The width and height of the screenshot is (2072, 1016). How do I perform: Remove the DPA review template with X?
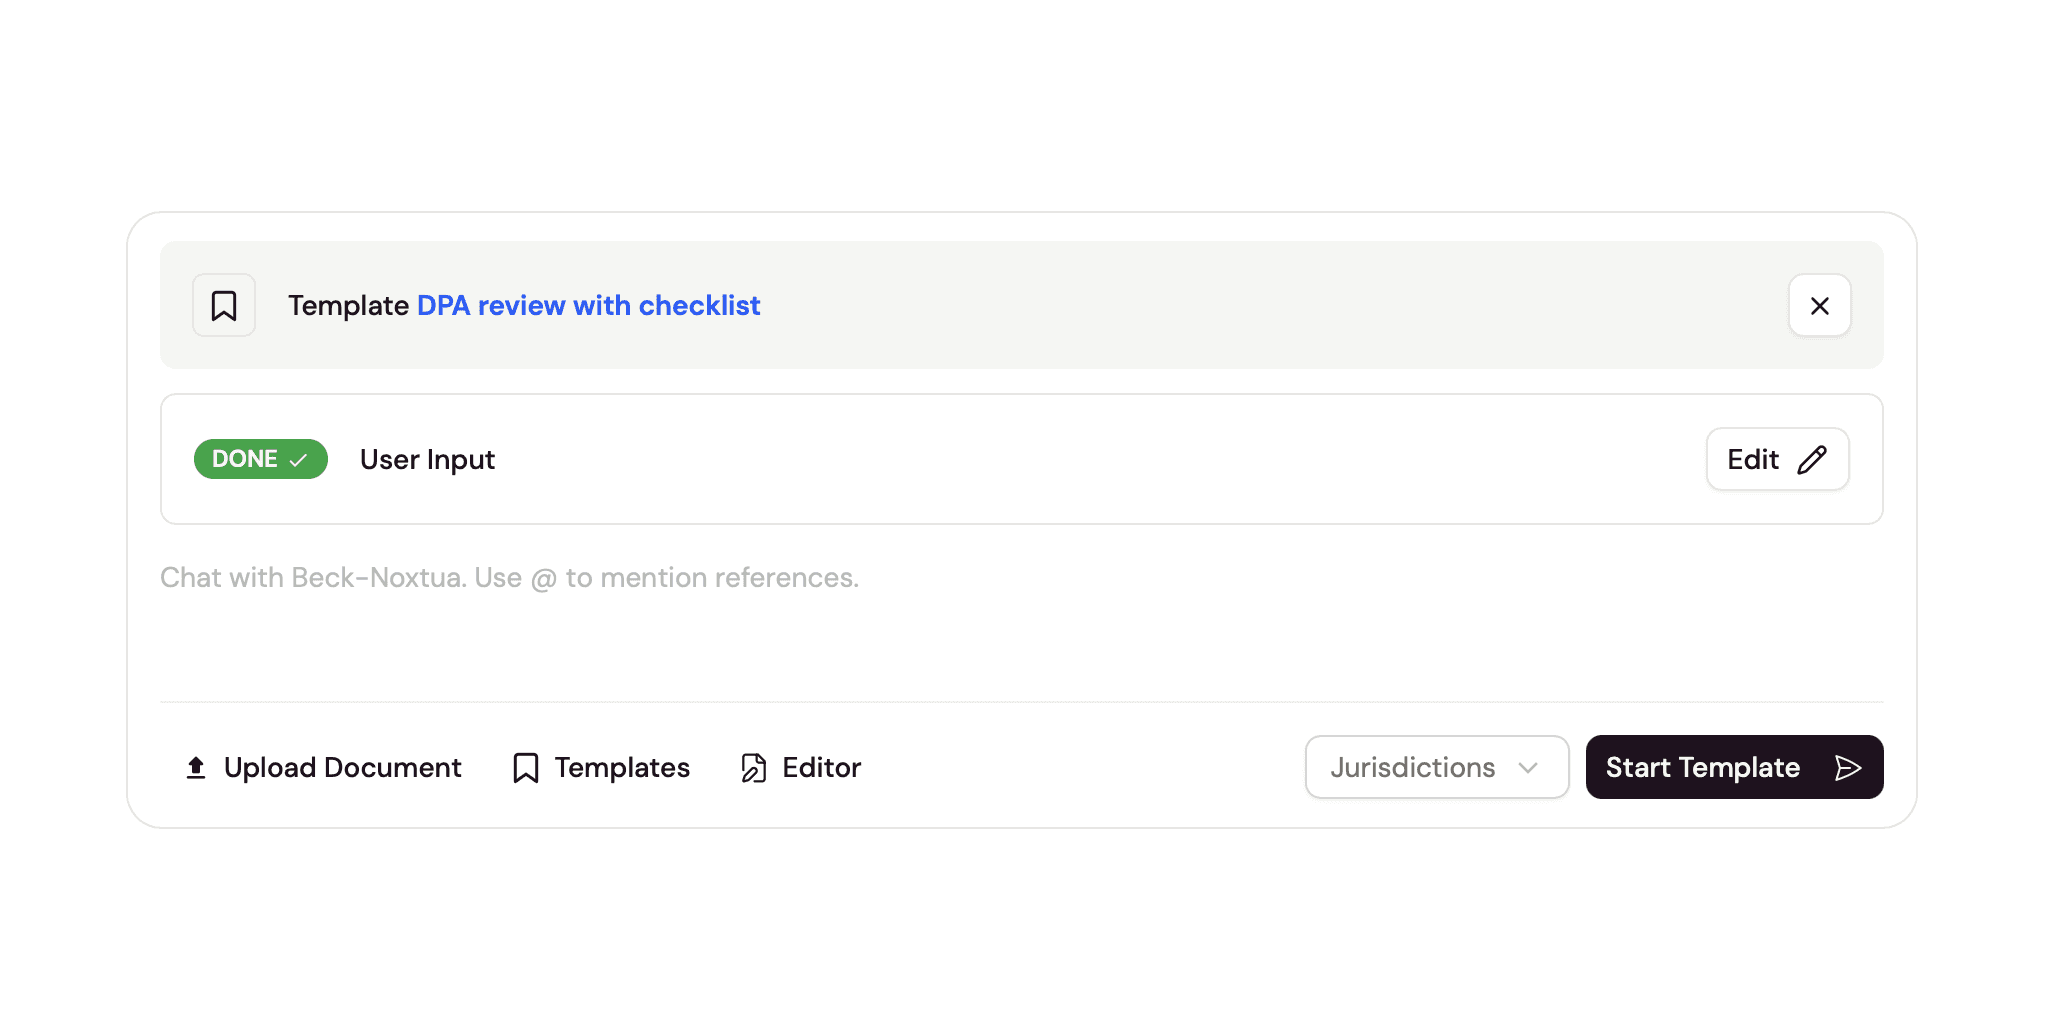1819,305
